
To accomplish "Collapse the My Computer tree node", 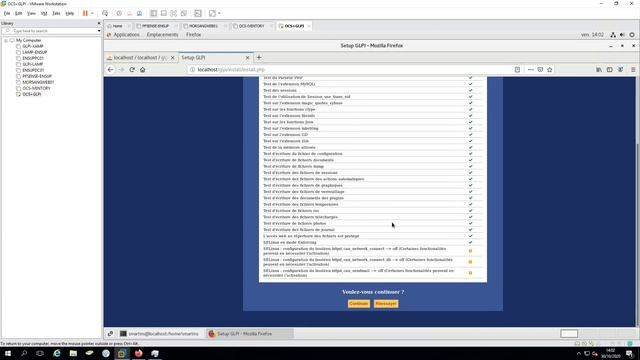I will [6, 40].
